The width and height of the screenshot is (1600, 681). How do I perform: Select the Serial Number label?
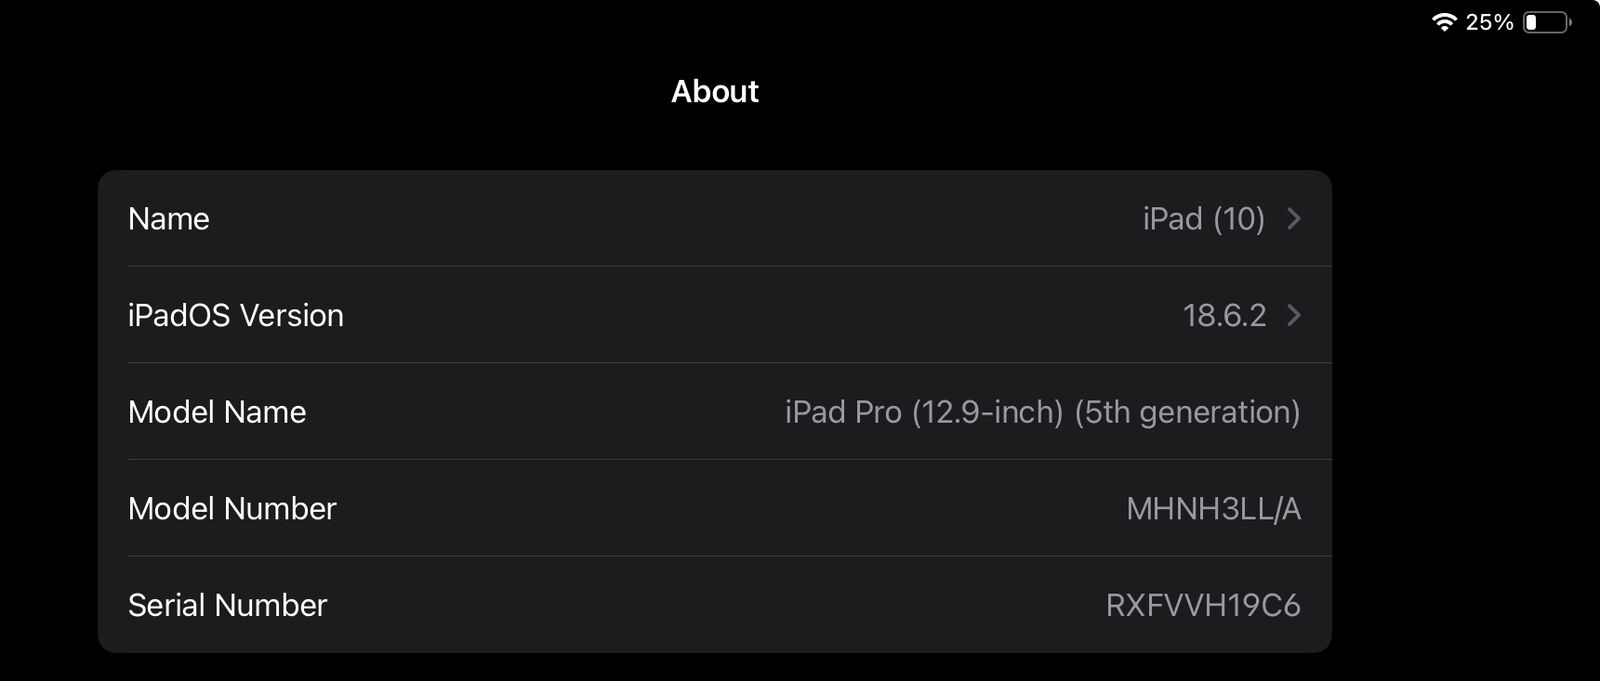[228, 605]
